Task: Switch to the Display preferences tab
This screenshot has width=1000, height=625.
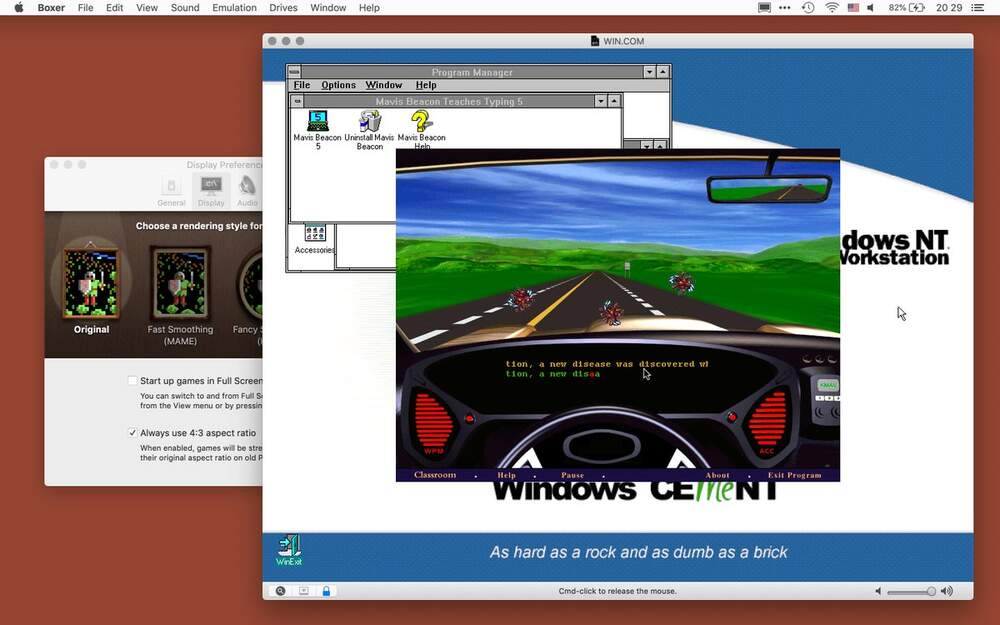Action: pyautogui.click(x=211, y=191)
